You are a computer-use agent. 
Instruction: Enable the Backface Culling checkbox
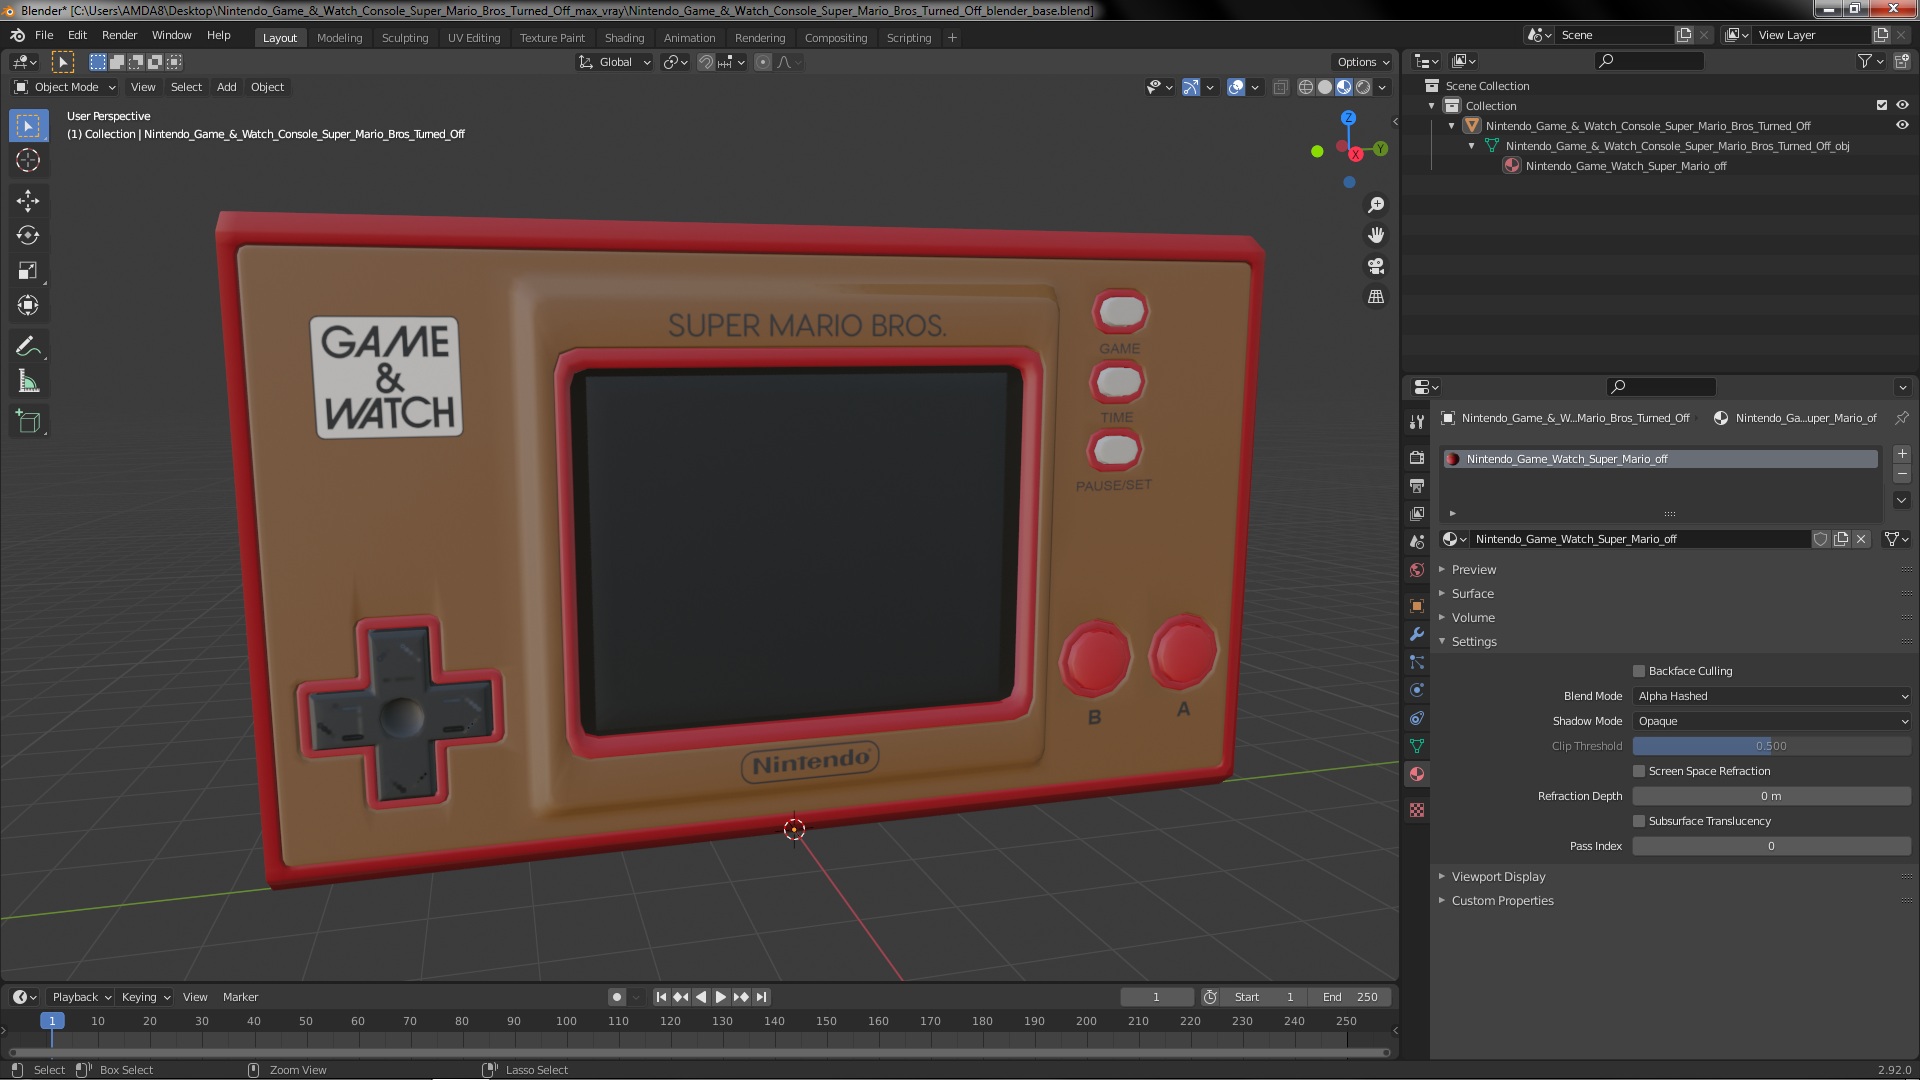[1639, 671]
